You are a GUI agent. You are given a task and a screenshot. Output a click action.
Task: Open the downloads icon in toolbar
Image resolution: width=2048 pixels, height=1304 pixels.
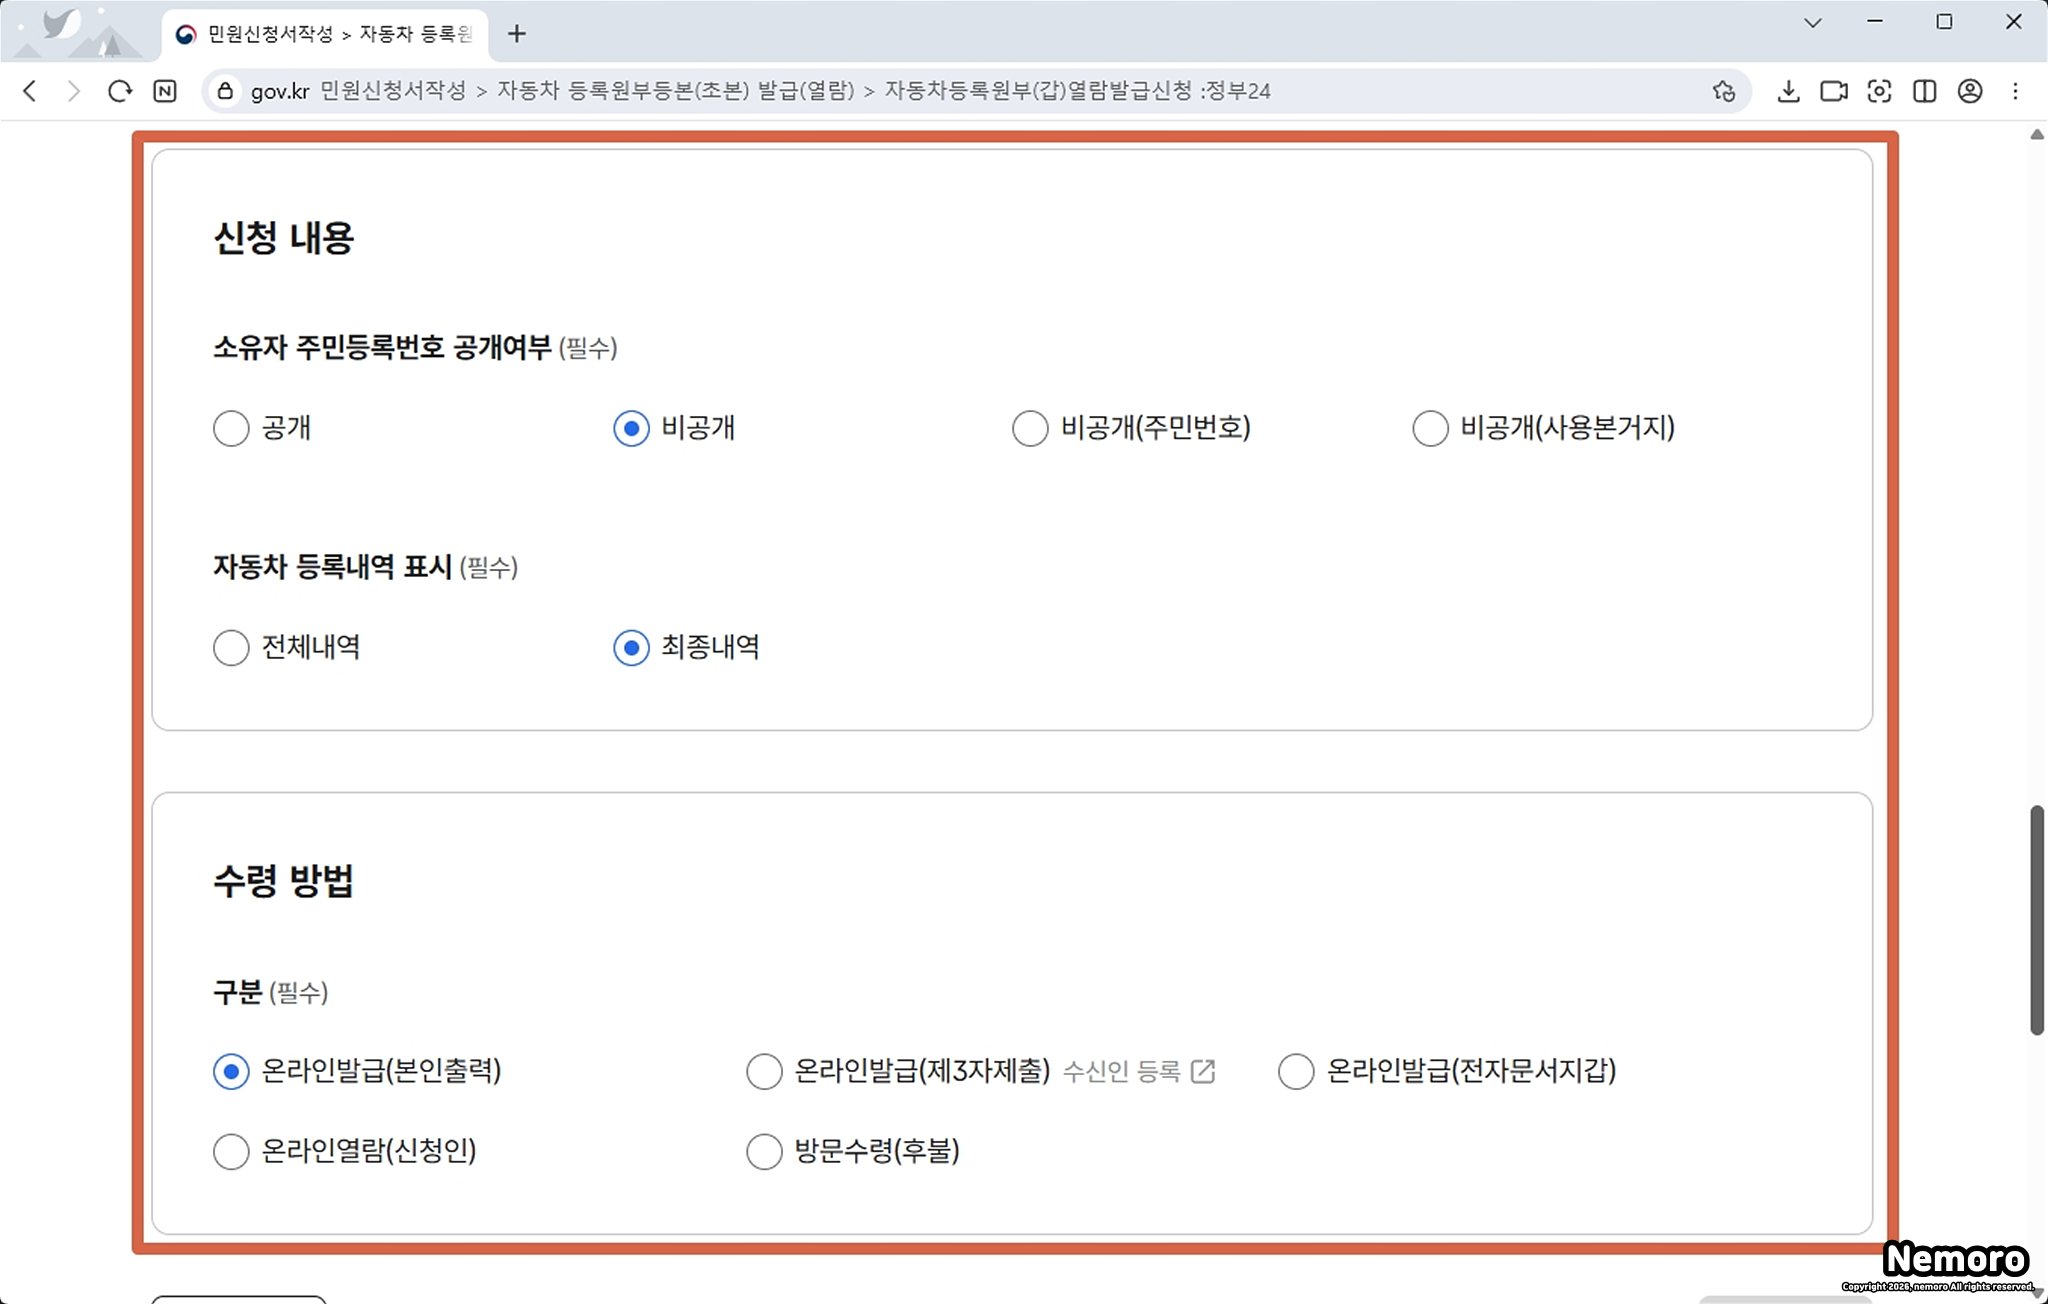[1788, 91]
